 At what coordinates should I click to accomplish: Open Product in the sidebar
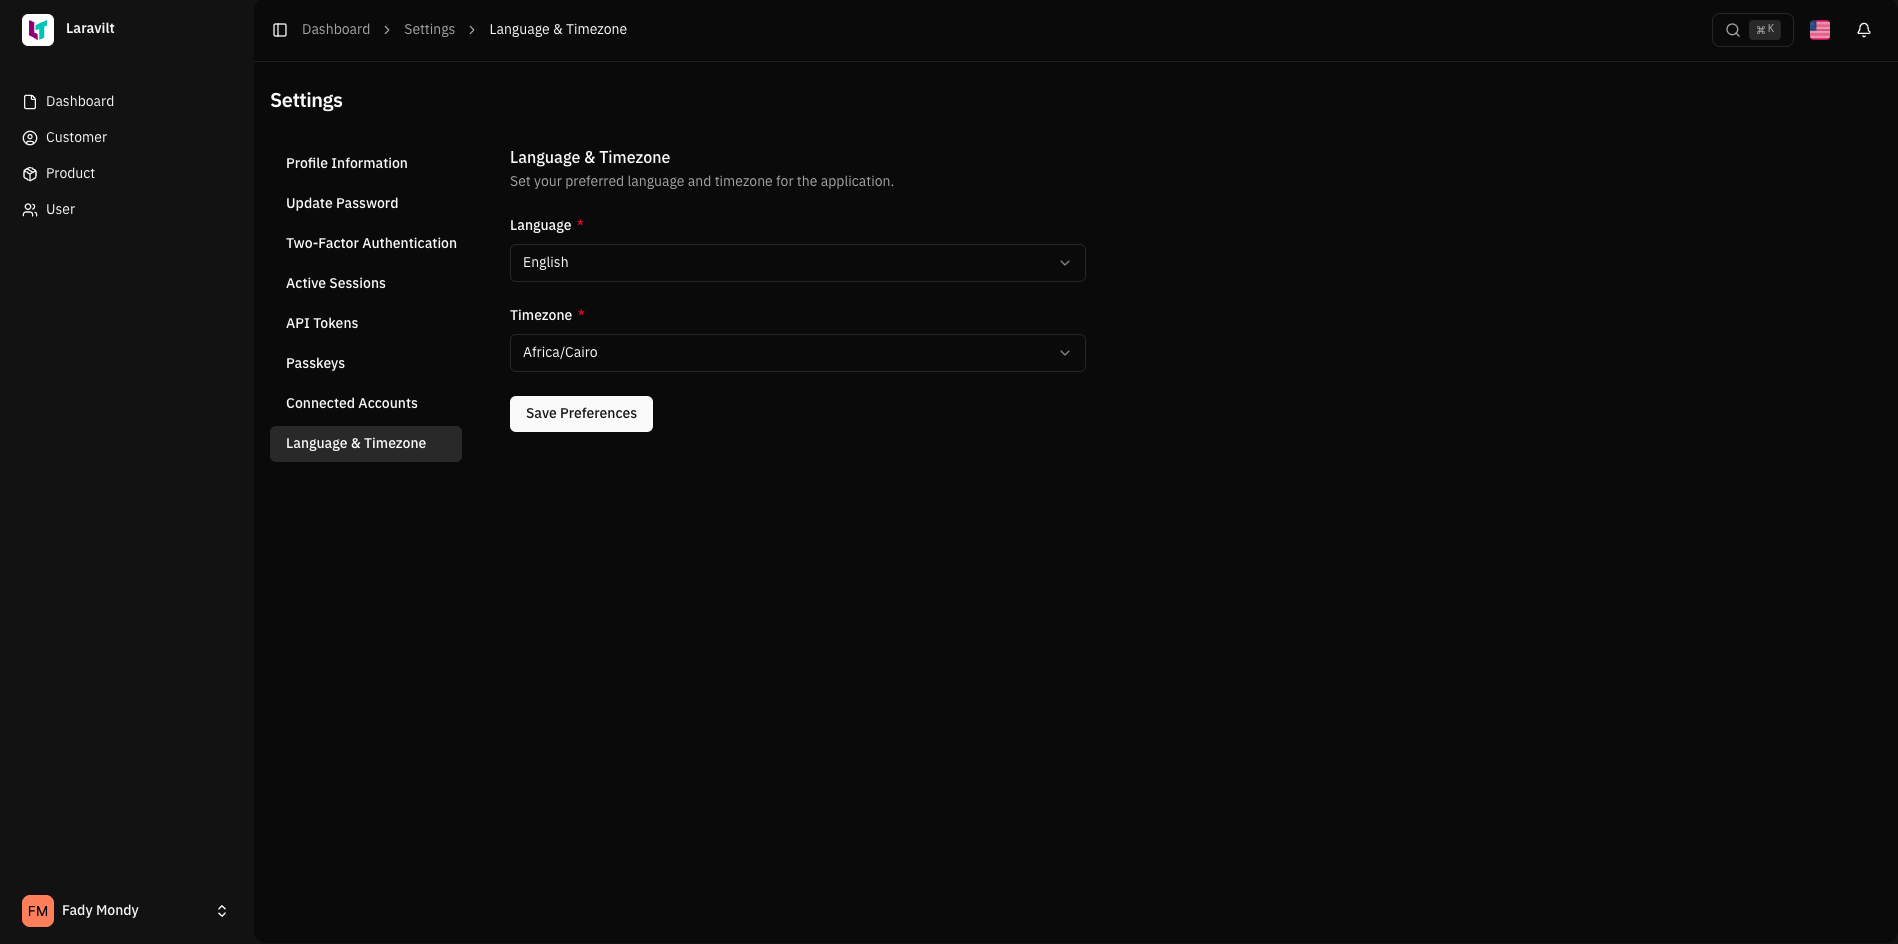click(126, 174)
